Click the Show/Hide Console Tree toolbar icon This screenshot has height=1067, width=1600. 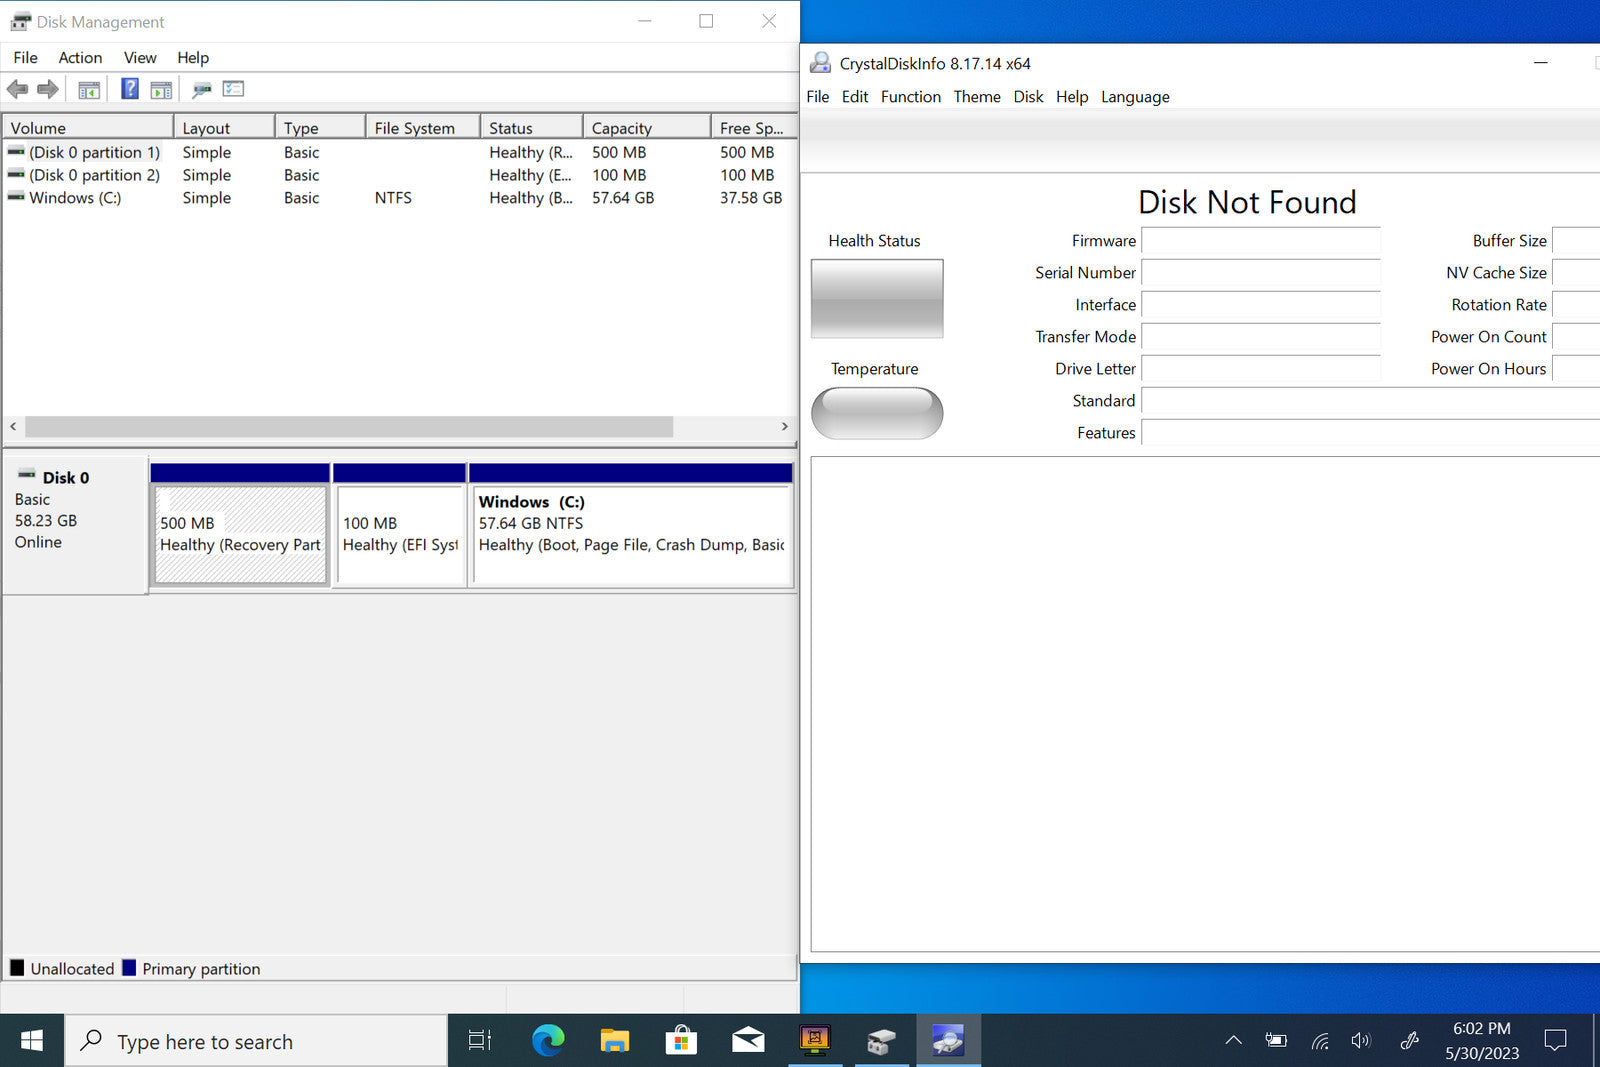pyautogui.click(x=89, y=90)
